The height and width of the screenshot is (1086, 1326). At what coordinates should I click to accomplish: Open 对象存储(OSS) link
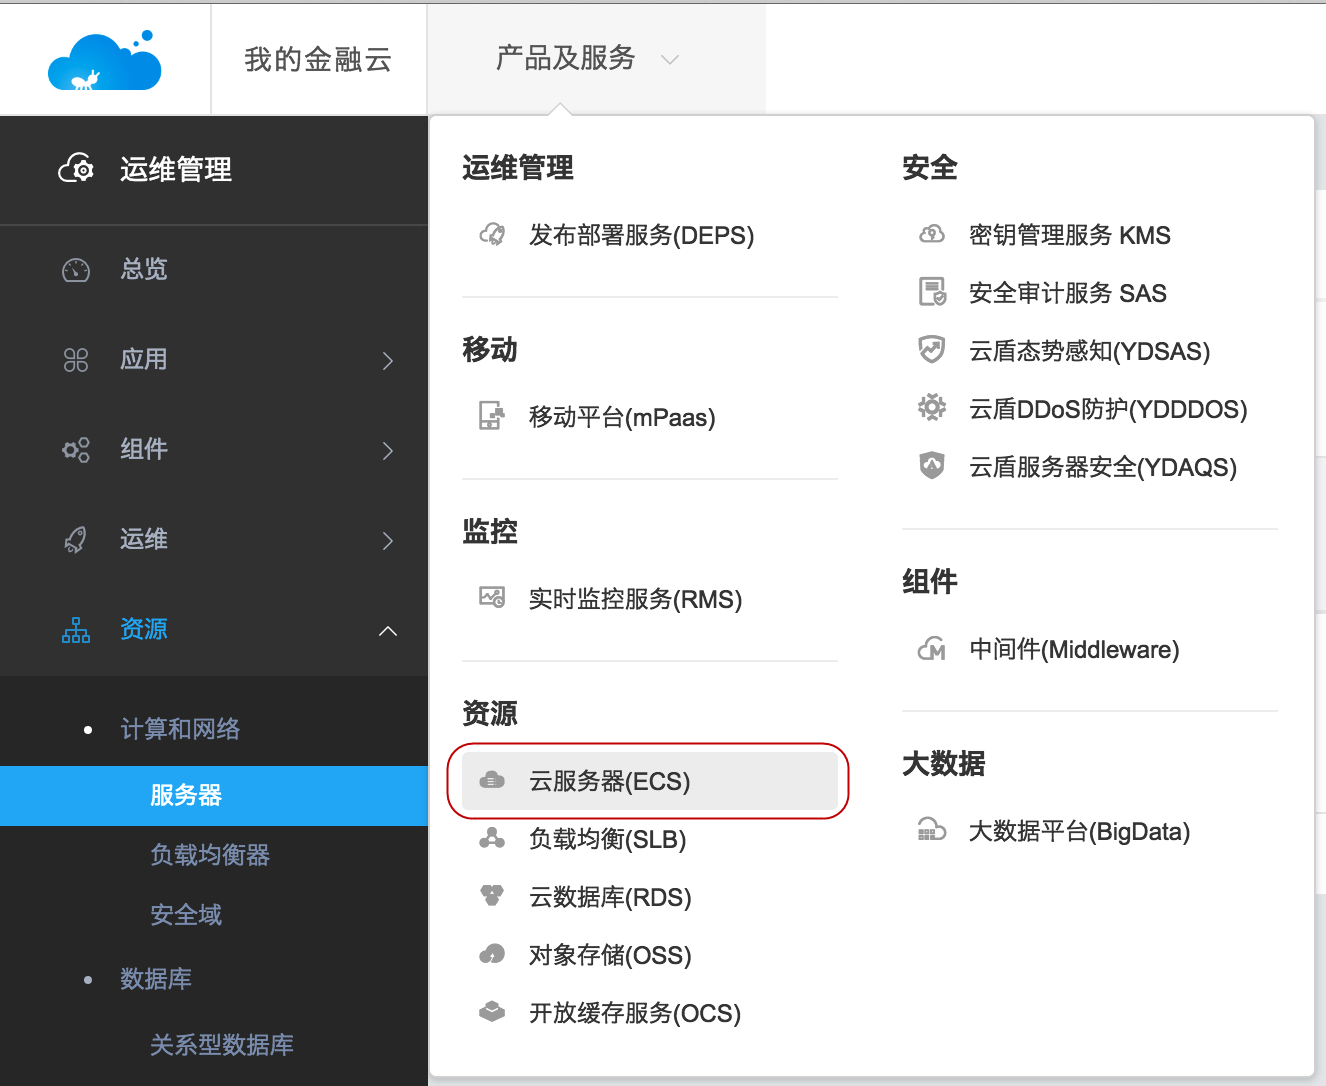609,955
